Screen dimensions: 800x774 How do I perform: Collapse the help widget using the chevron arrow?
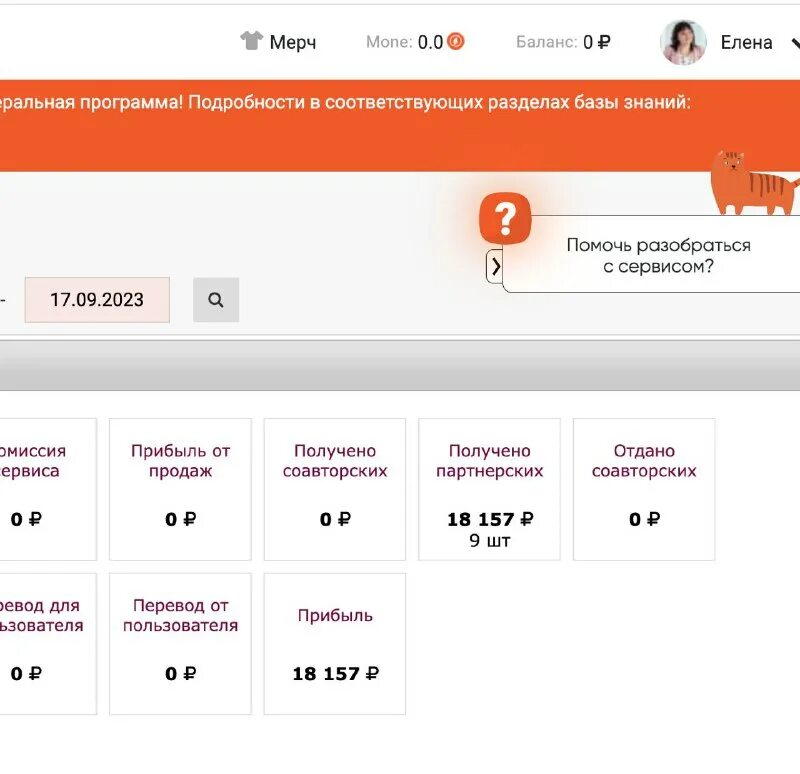tap(495, 266)
